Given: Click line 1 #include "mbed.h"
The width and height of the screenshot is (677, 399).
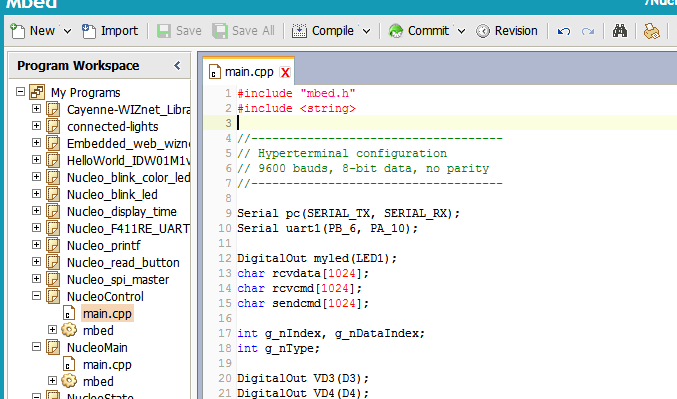Looking at the screenshot, I should coord(296,93).
